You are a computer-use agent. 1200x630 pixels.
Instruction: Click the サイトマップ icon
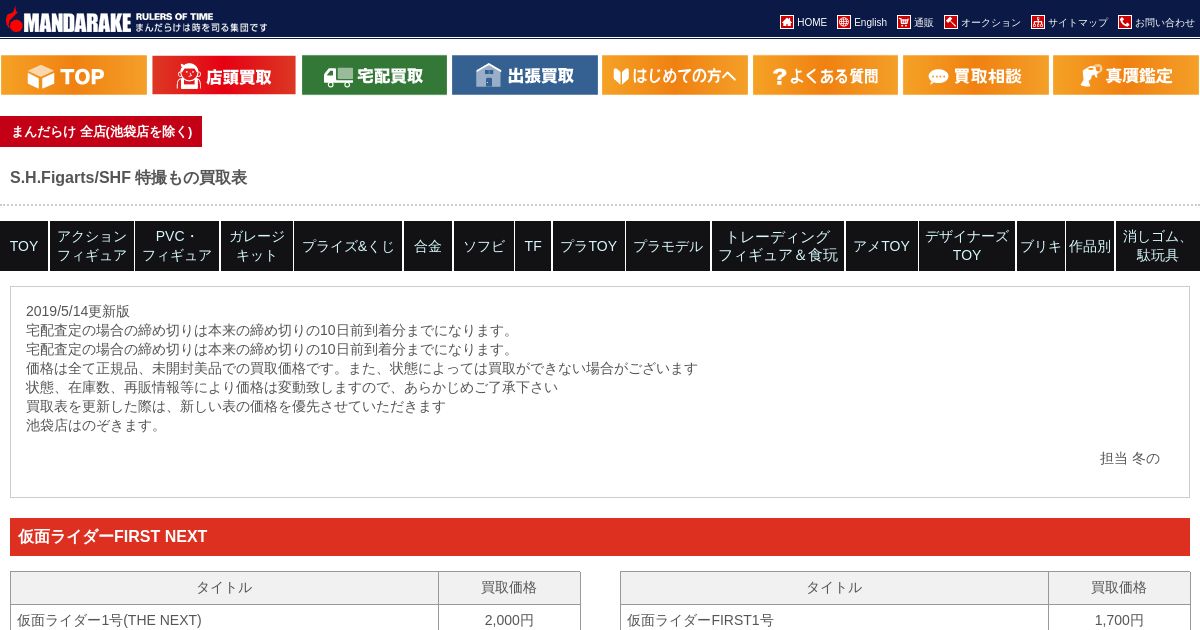click(1038, 22)
